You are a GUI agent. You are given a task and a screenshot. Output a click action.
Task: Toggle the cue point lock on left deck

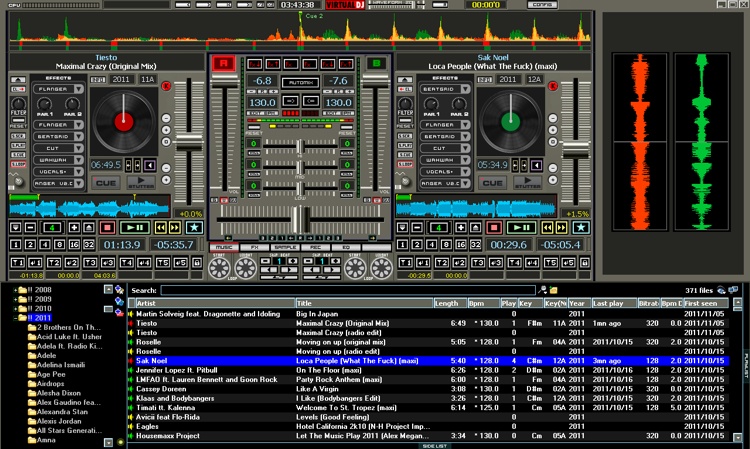tap(197, 263)
